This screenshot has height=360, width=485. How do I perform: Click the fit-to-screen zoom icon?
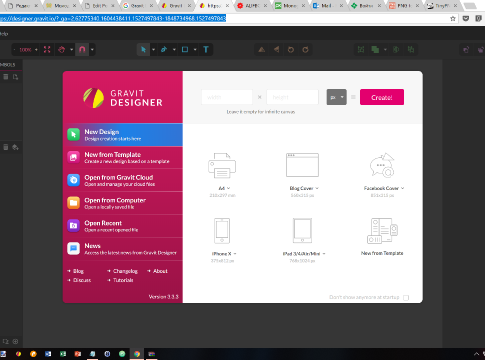click(47, 50)
